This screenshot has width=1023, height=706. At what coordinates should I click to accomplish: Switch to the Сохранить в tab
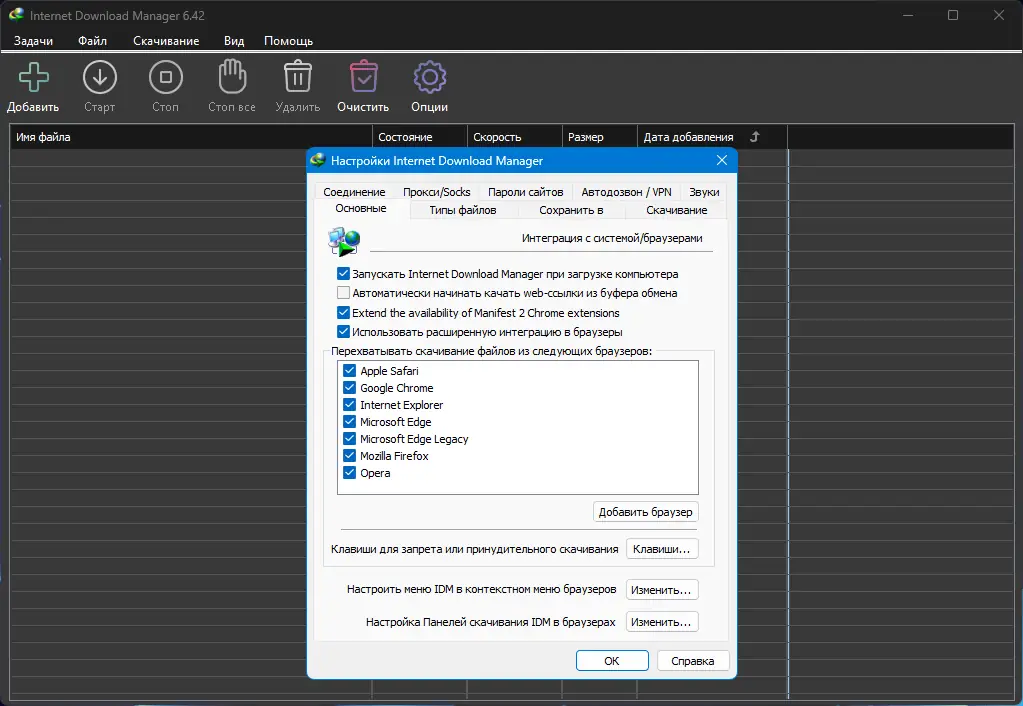coord(571,210)
